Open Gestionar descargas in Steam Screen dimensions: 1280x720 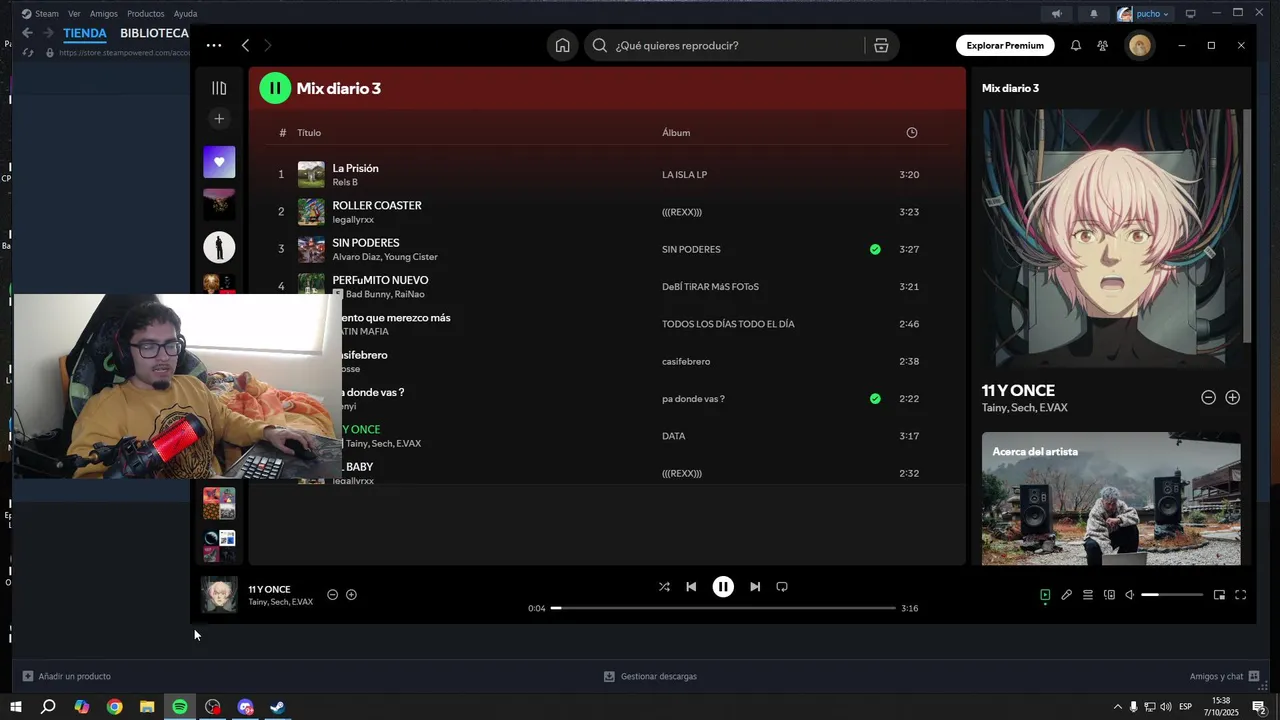650,676
